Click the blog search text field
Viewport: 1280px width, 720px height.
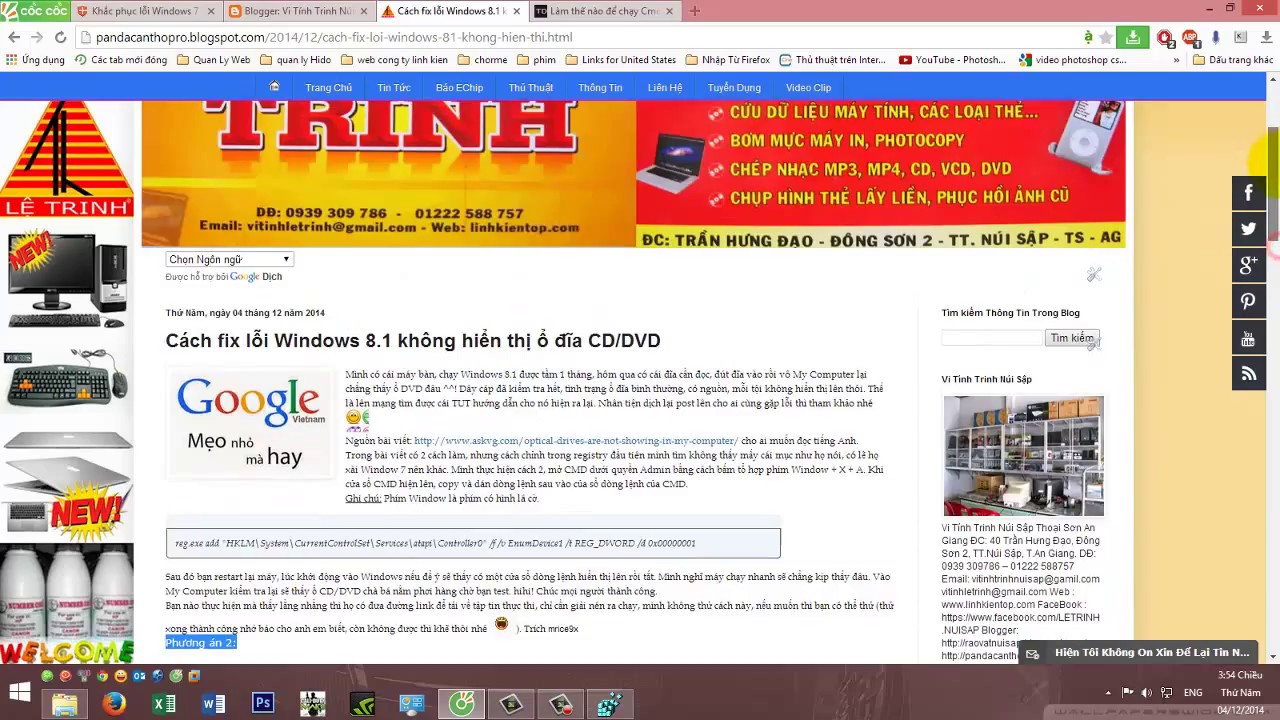[x=992, y=338]
